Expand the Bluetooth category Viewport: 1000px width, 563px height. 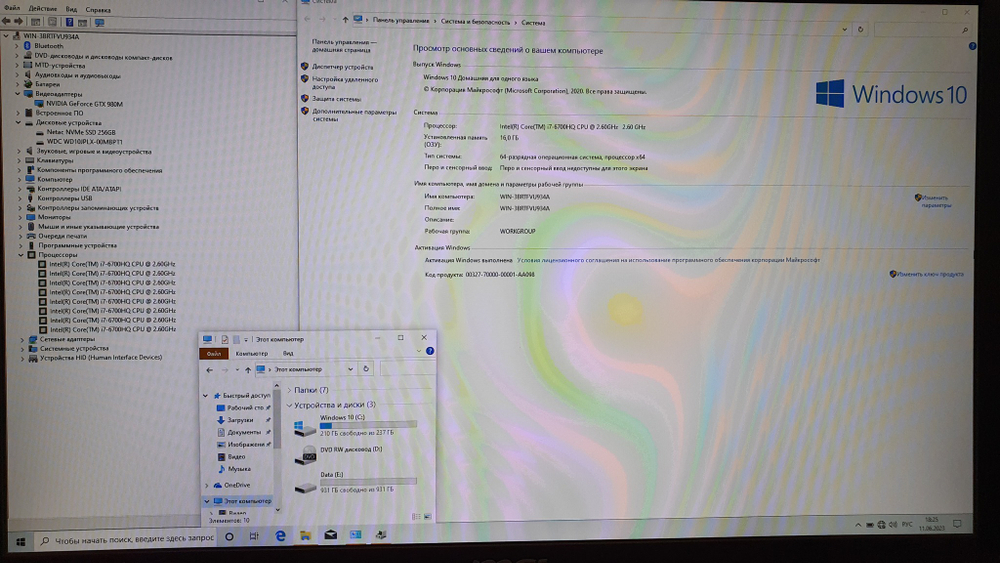pyautogui.click(x=17, y=46)
